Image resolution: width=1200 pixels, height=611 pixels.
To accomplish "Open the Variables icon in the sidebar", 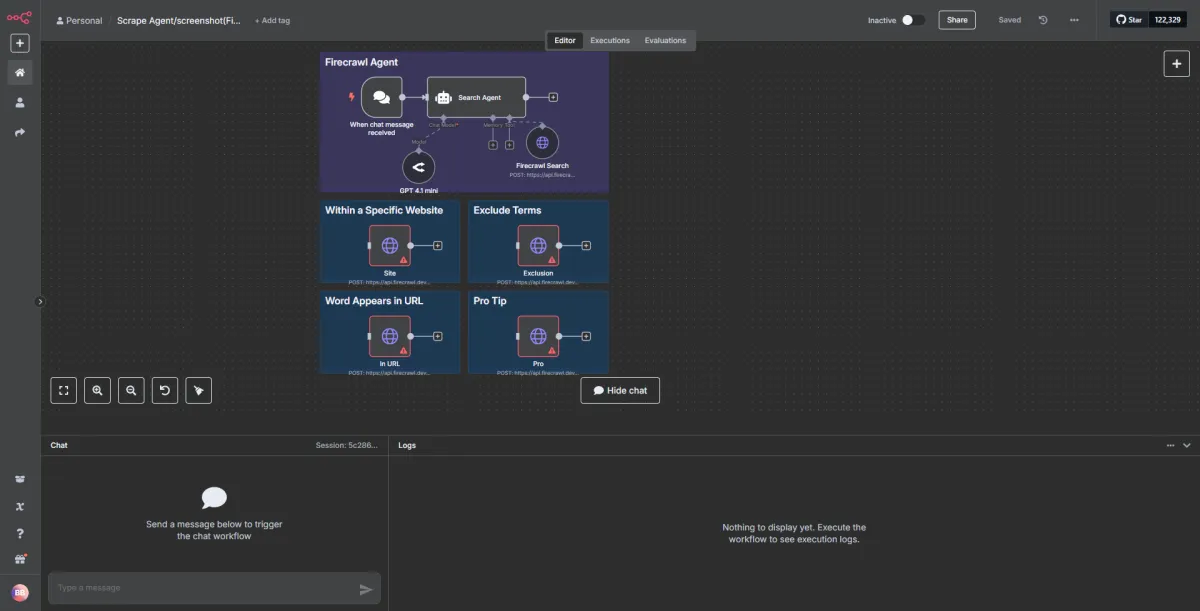I will (x=20, y=506).
